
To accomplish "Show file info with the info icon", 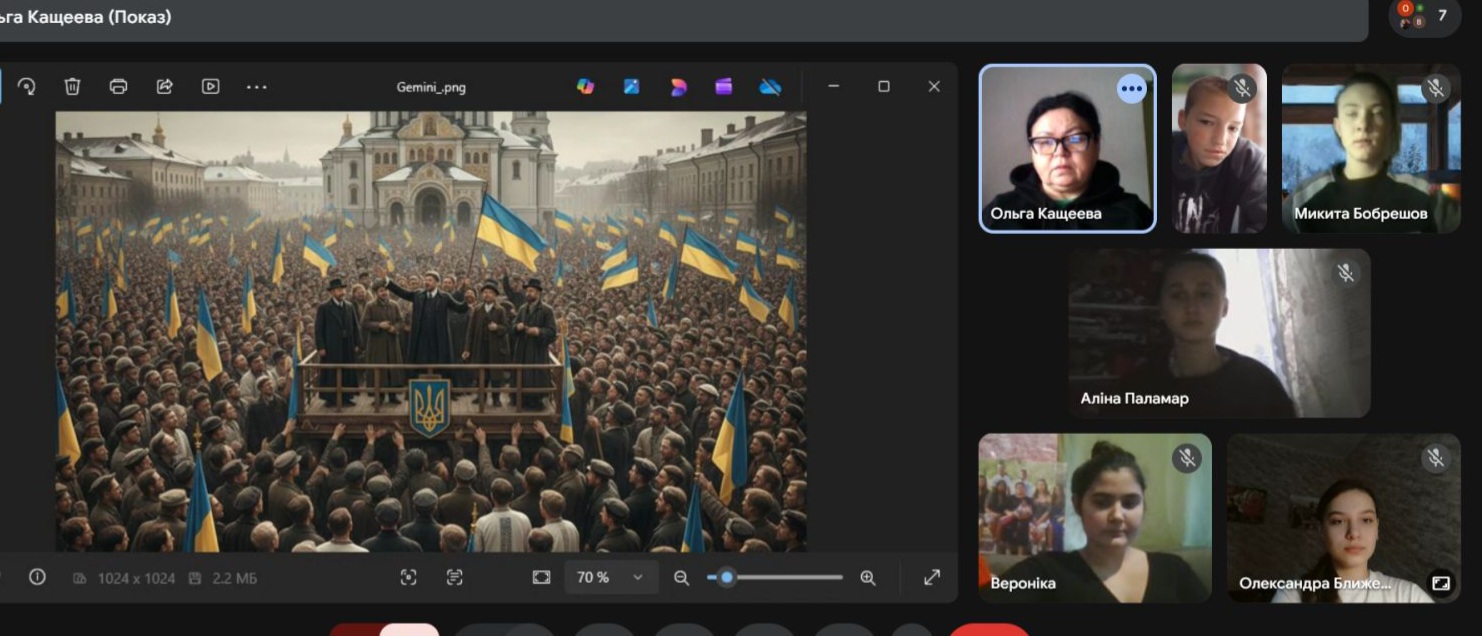I will click(x=37, y=577).
